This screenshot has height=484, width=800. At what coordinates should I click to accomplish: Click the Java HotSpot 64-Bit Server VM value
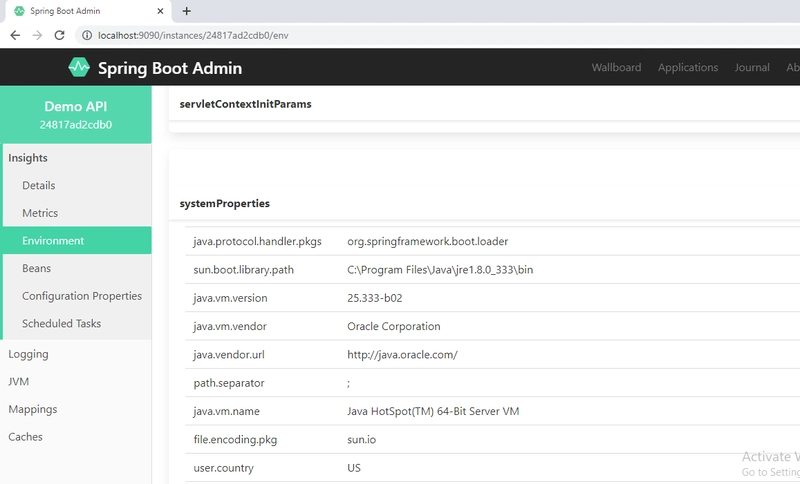pyautogui.click(x=433, y=411)
